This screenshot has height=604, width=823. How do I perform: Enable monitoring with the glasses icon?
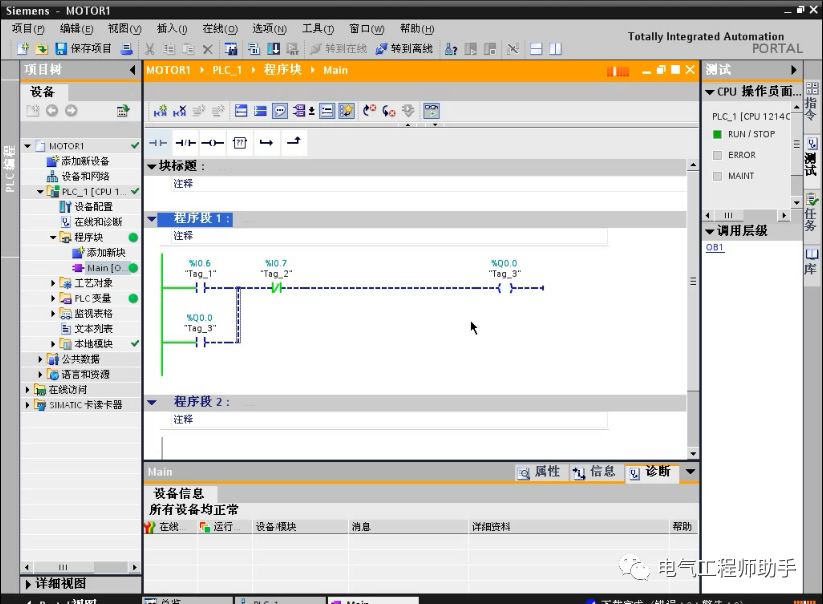coord(430,110)
